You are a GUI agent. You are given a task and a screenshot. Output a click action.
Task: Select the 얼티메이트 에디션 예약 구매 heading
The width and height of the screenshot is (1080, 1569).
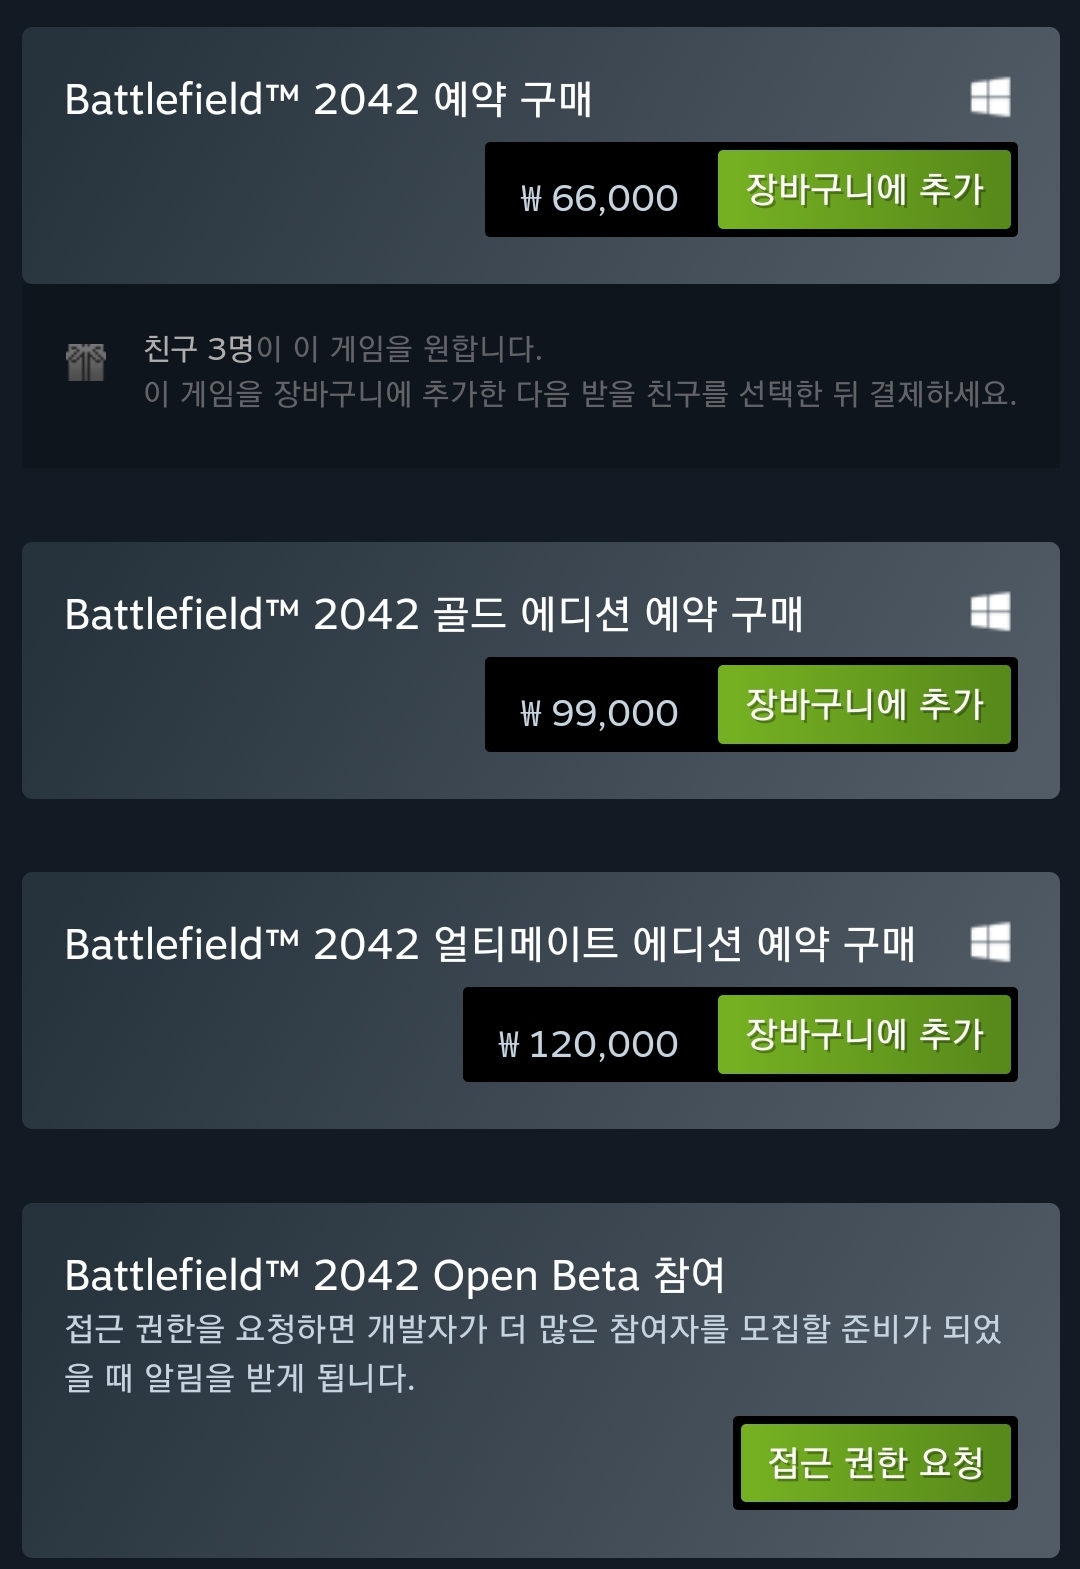[x=489, y=944]
